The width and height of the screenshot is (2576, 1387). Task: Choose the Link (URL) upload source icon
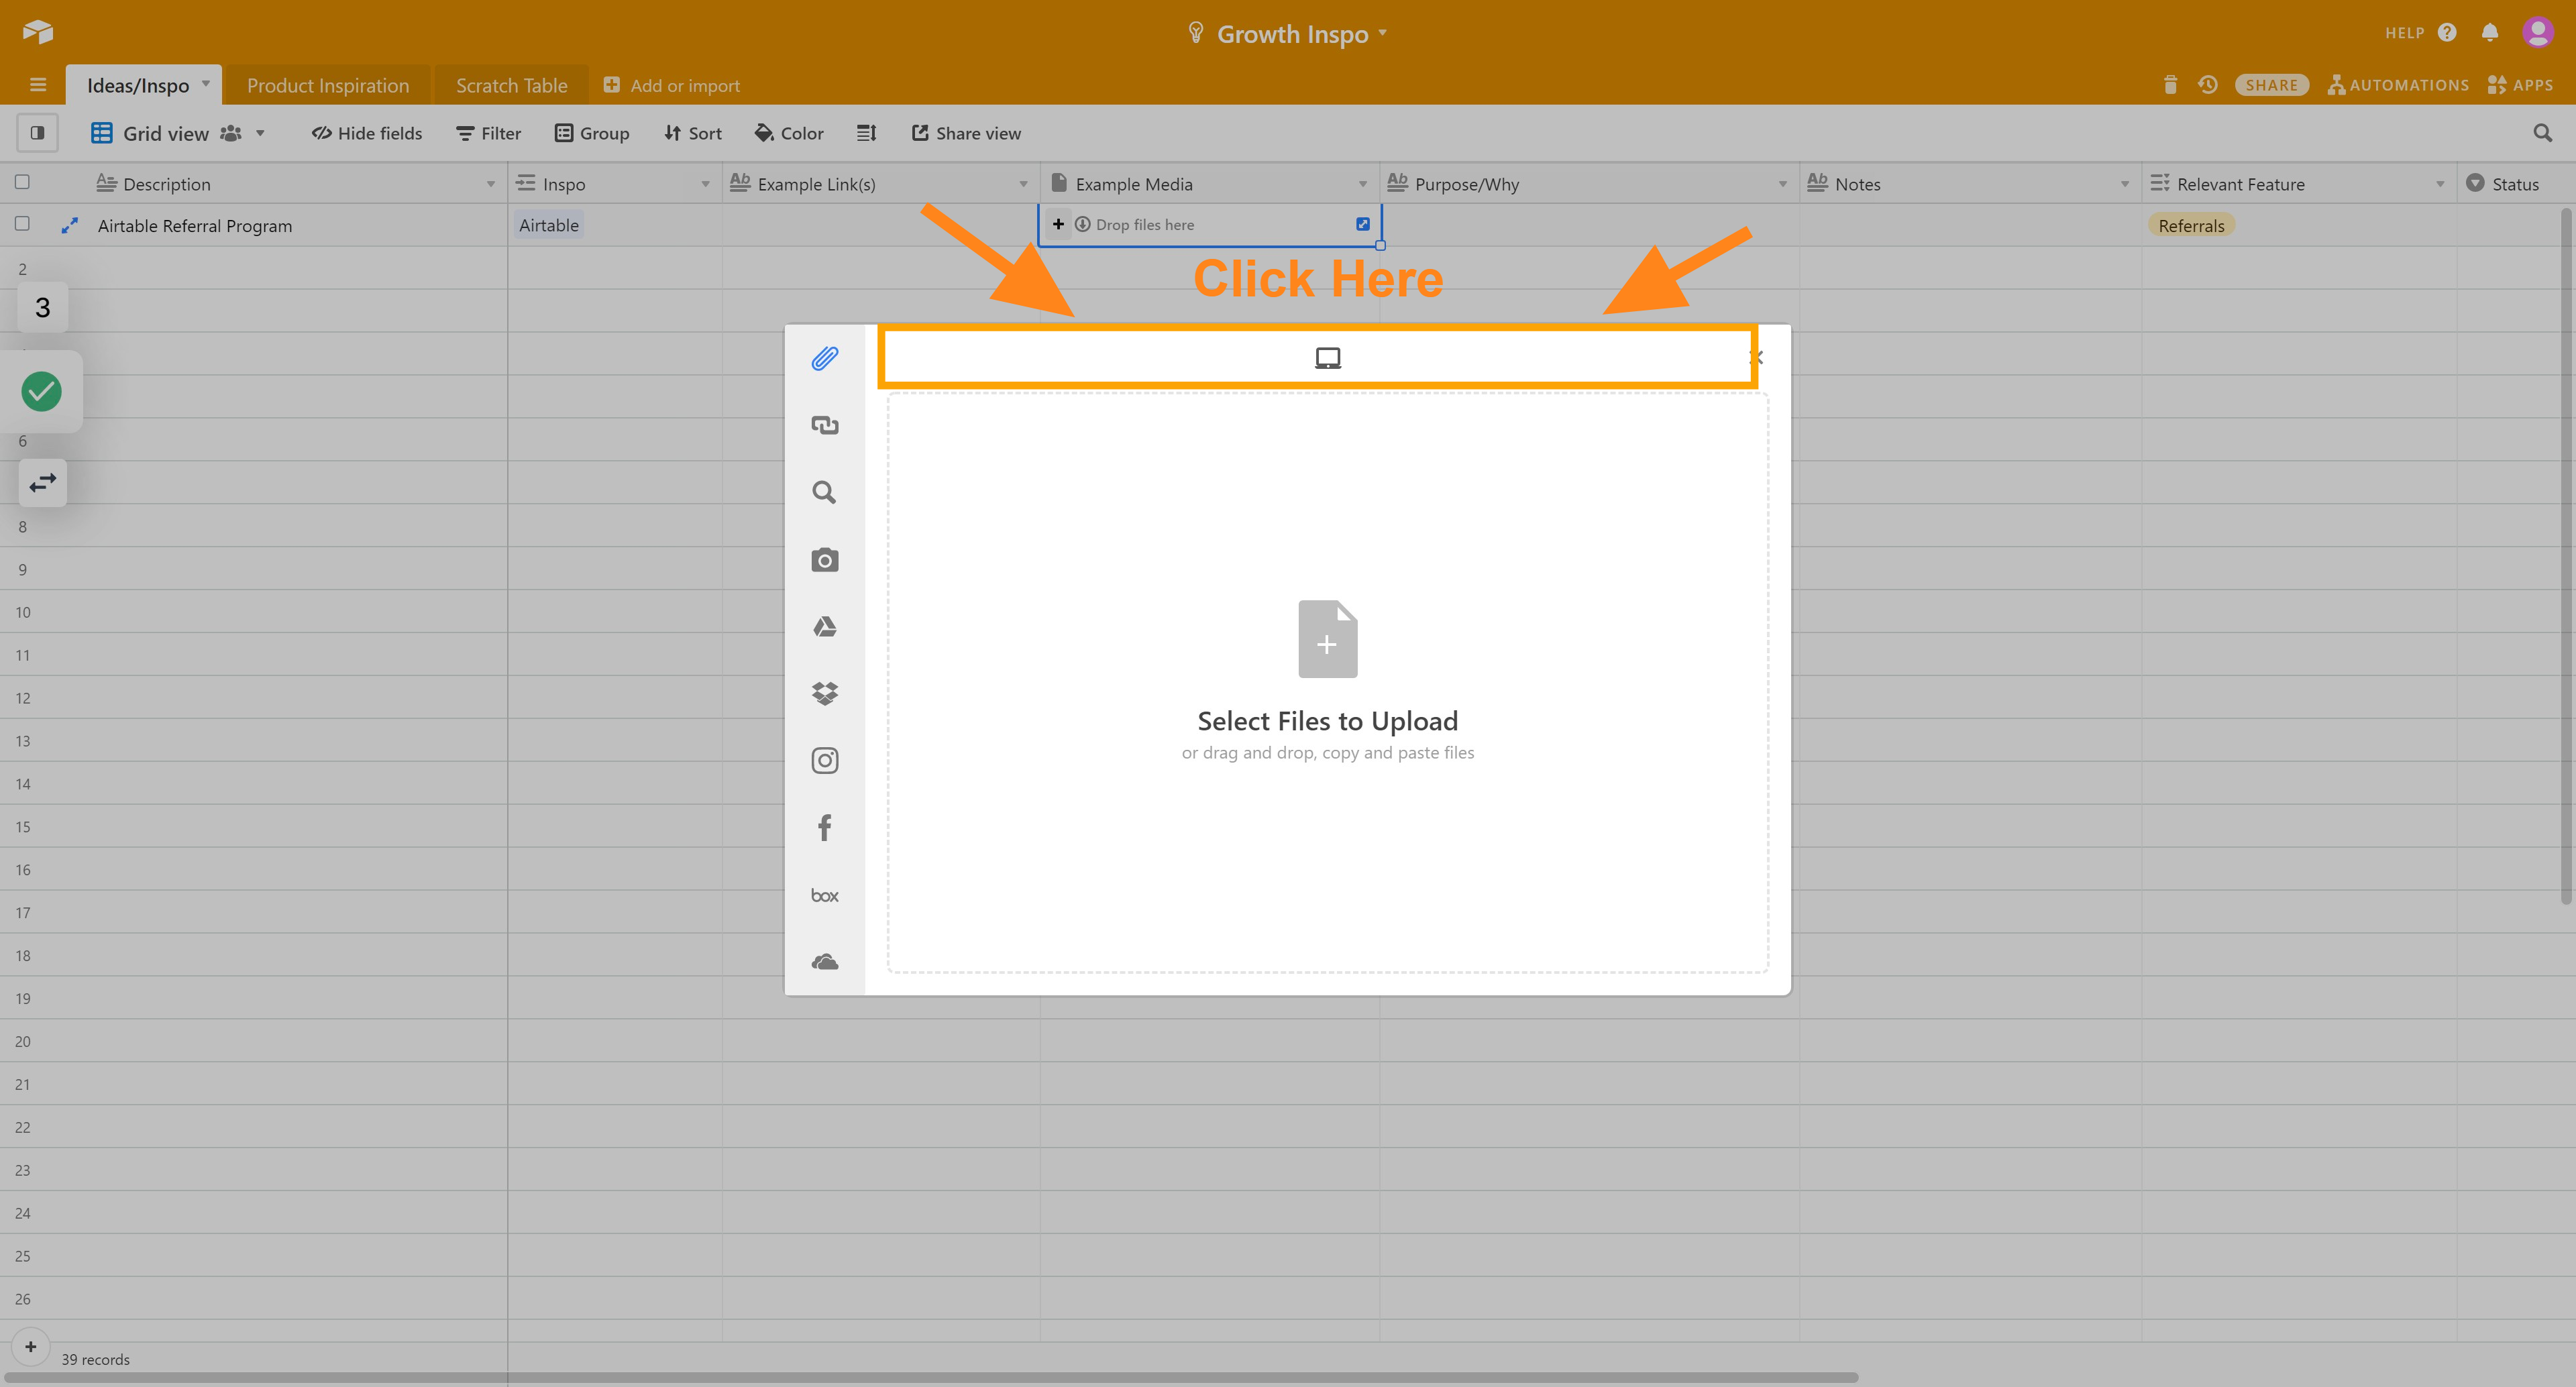pyautogui.click(x=824, y=425)
